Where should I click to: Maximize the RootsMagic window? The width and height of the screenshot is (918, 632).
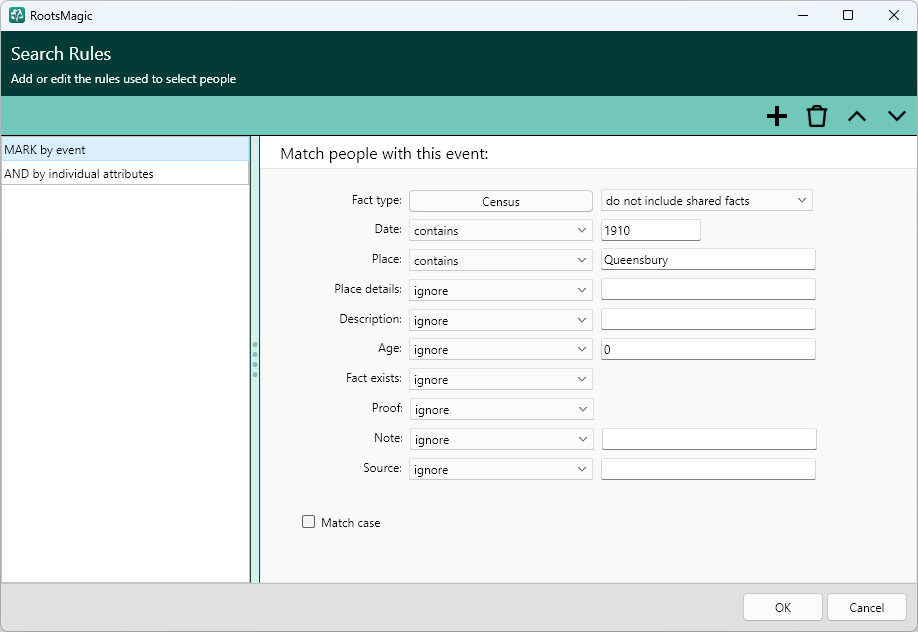[848, 15]
